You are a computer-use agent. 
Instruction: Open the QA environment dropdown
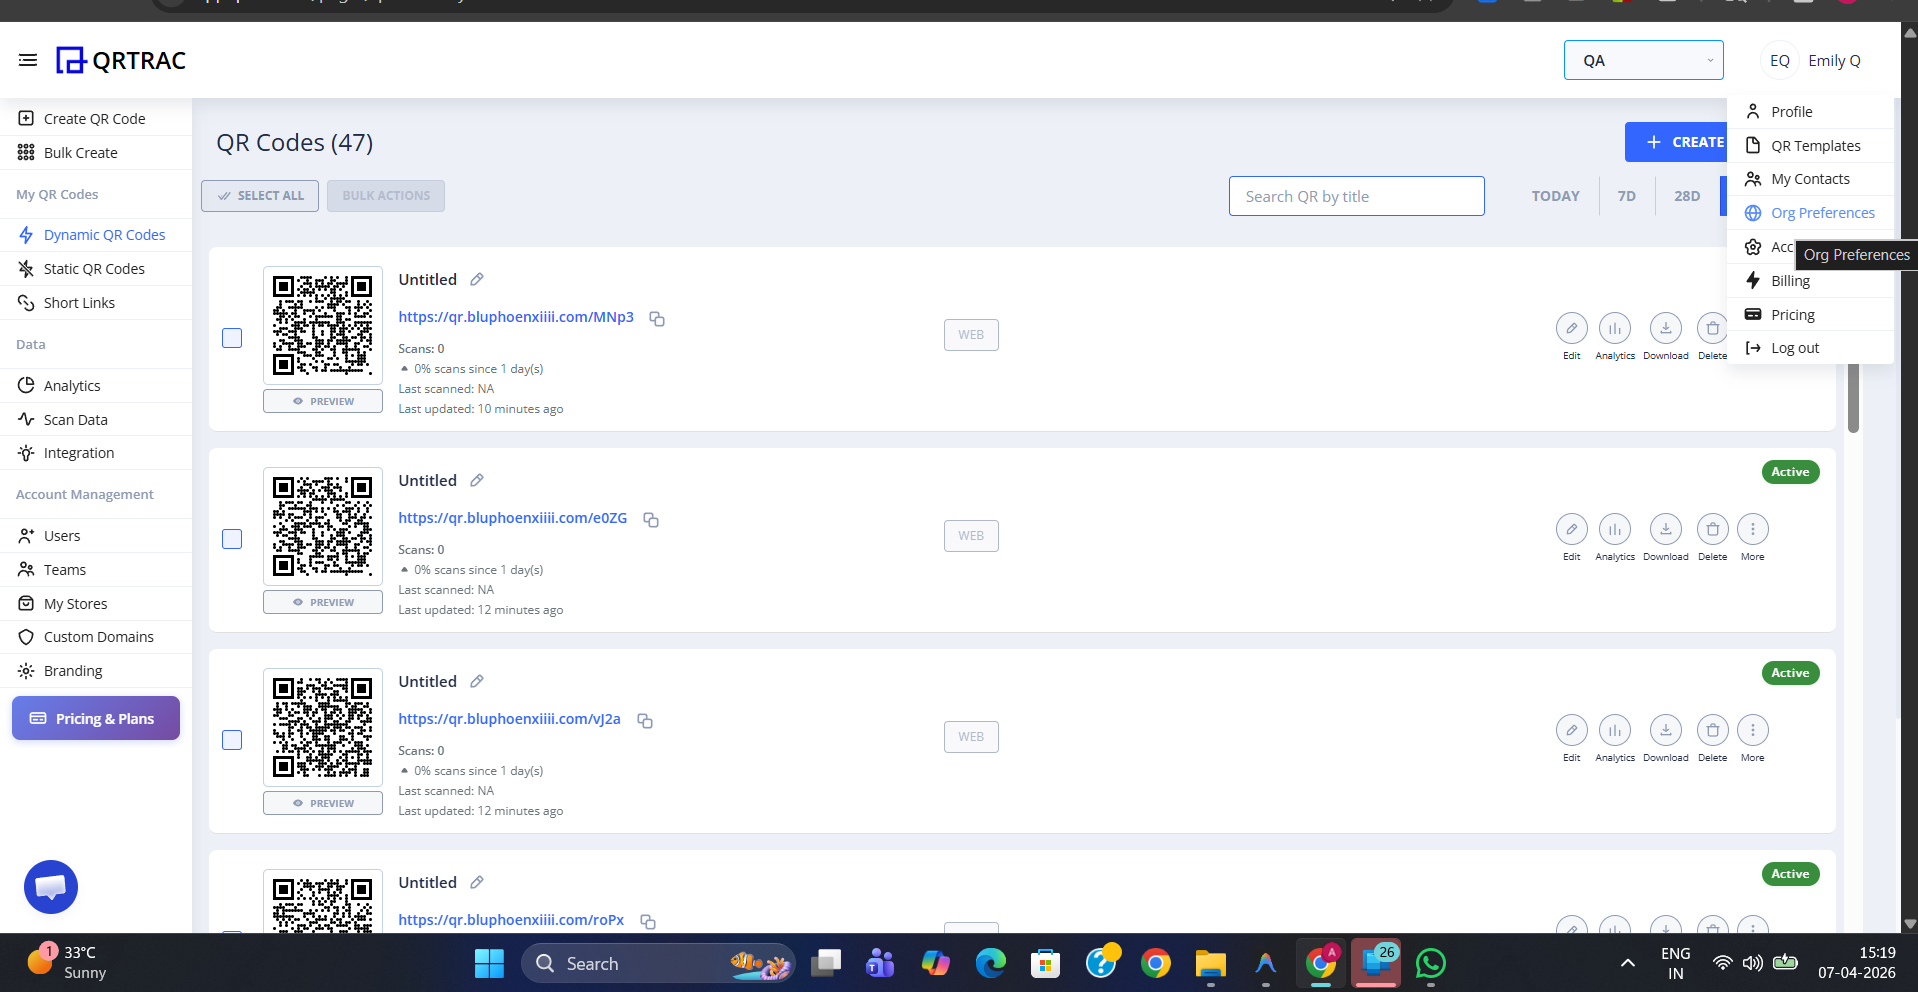[1643, 60]
